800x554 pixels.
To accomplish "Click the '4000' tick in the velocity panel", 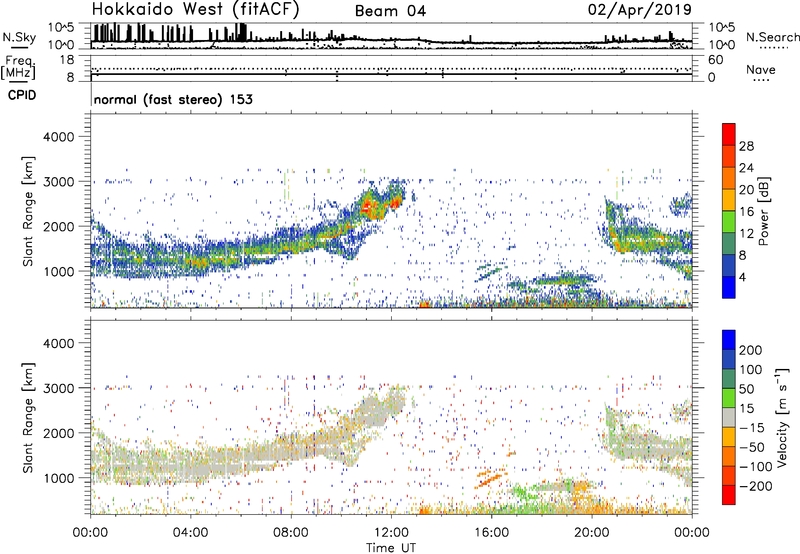I will [x=59, y=343].
